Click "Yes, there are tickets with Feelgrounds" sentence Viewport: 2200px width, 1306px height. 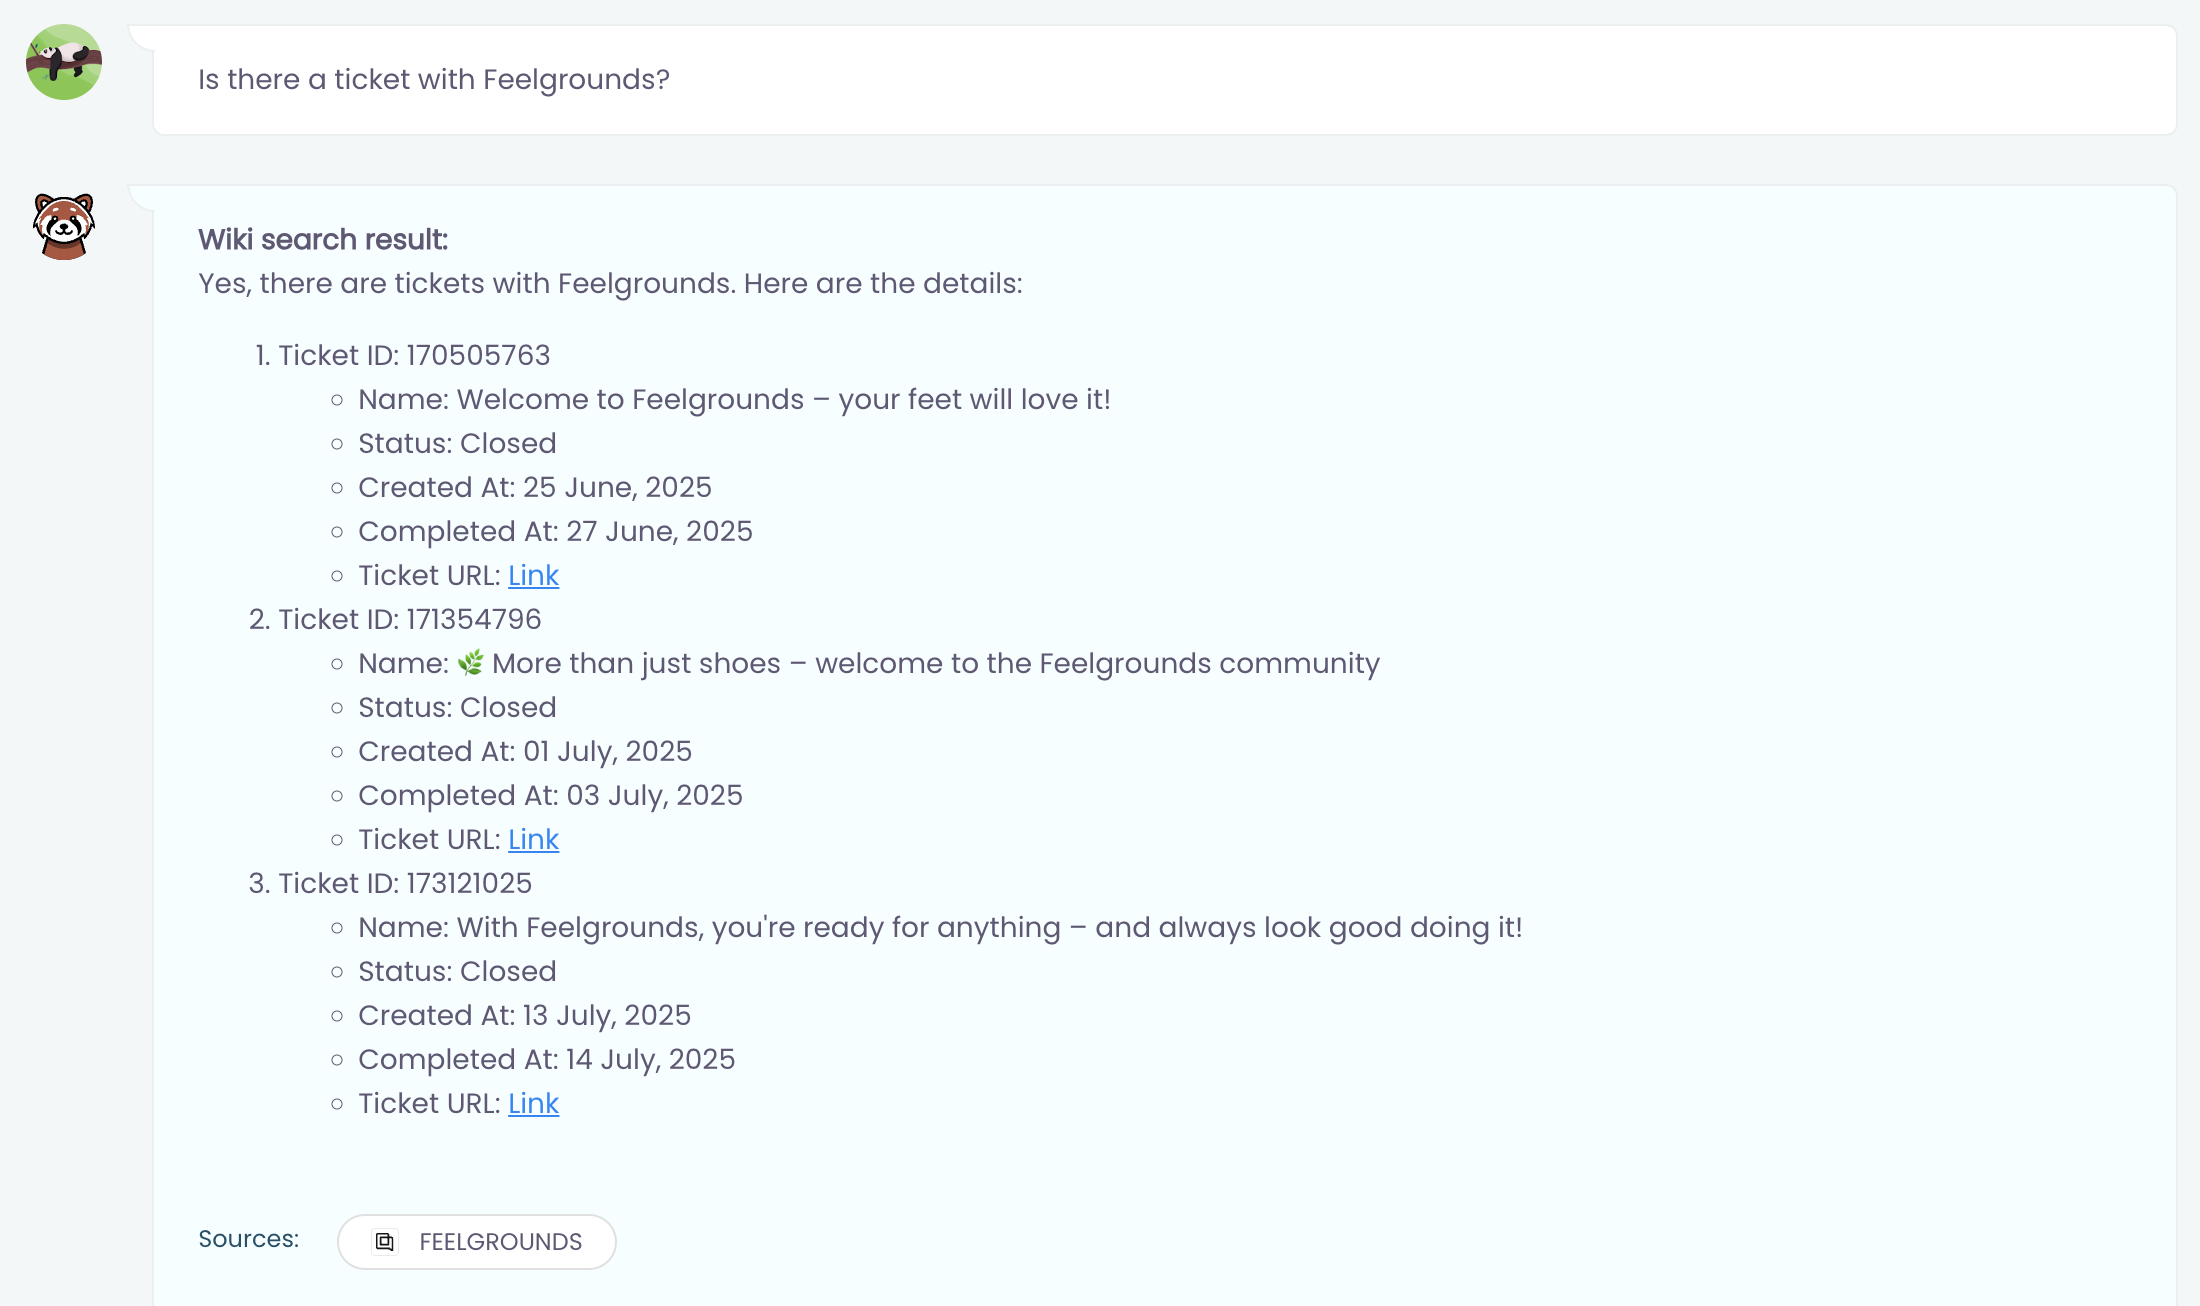610,283
